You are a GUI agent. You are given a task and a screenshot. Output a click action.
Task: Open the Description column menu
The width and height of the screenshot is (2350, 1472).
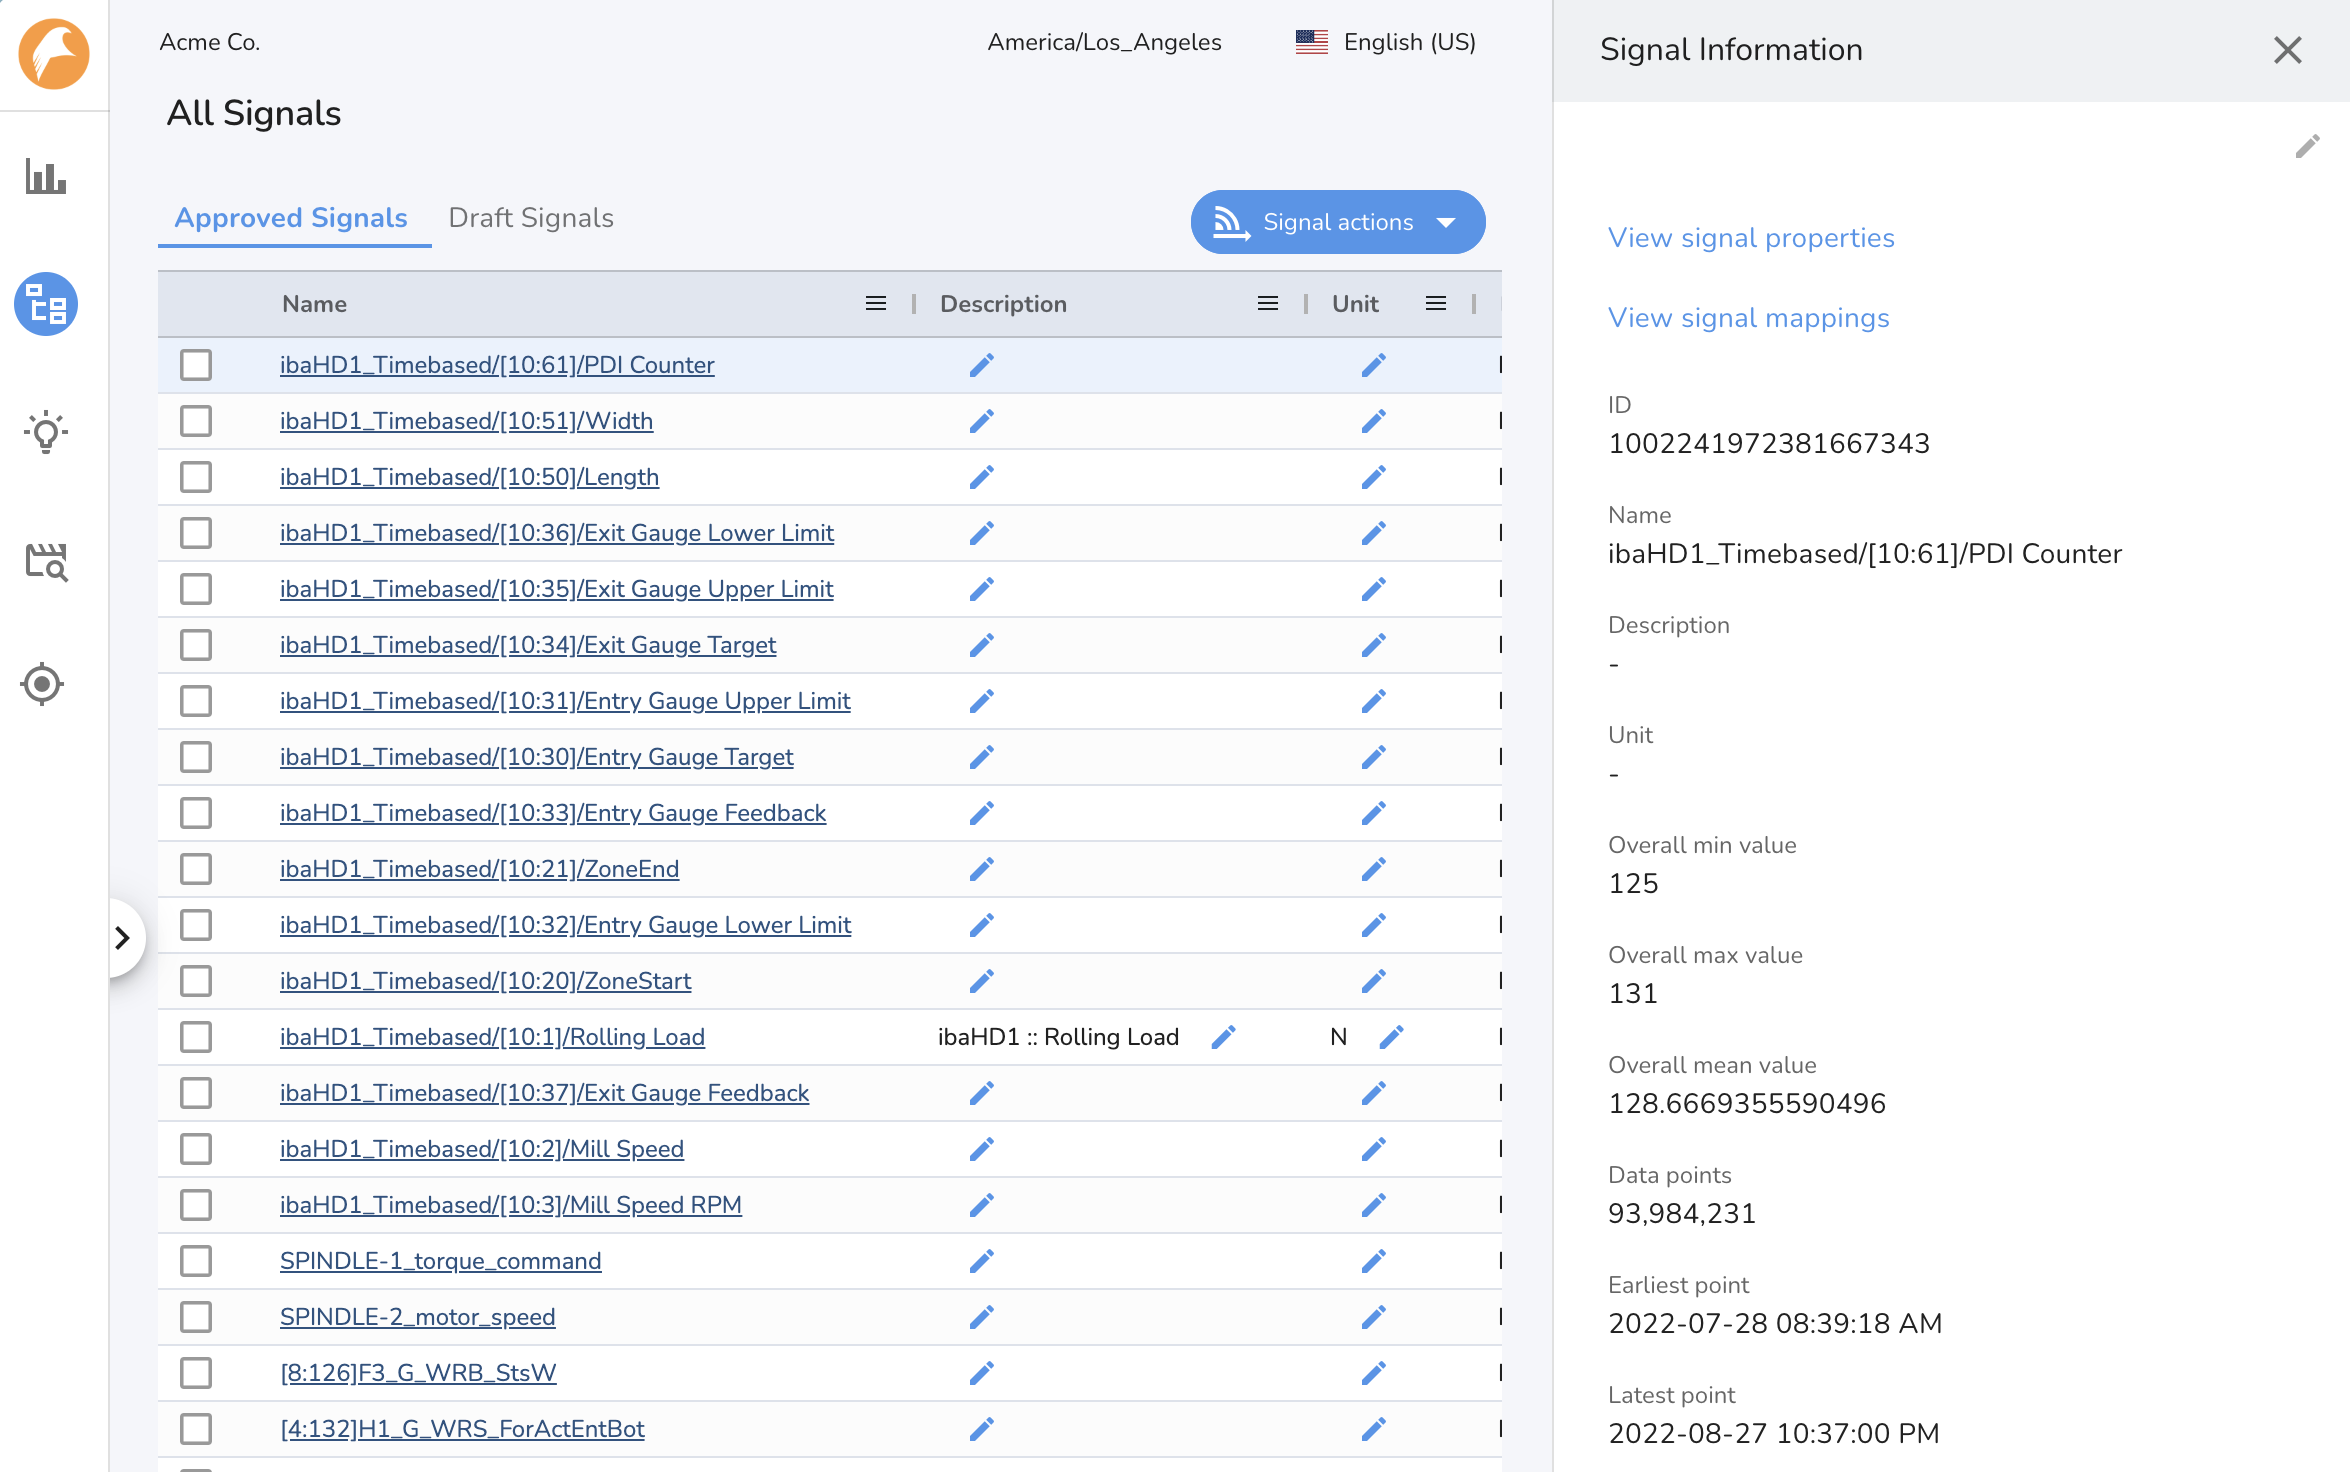[1268, 304]
